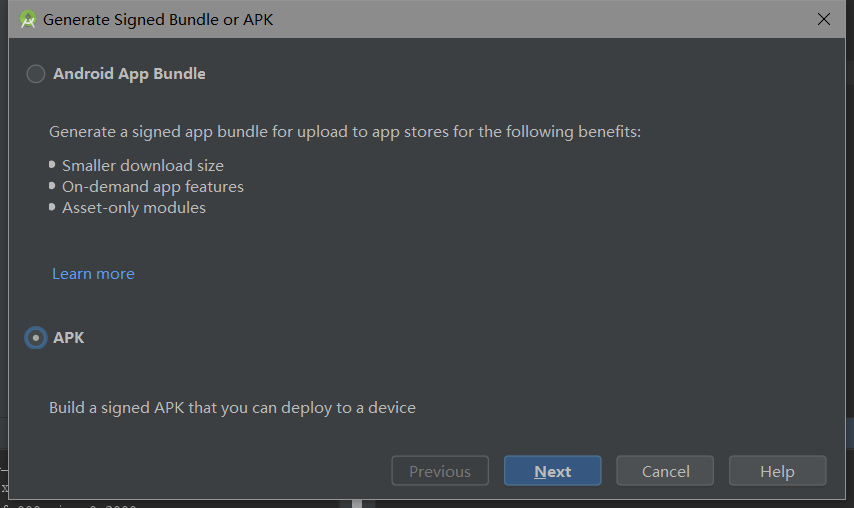
Task: Click the 'Smaller download size' bullet text
Action: 143,166
